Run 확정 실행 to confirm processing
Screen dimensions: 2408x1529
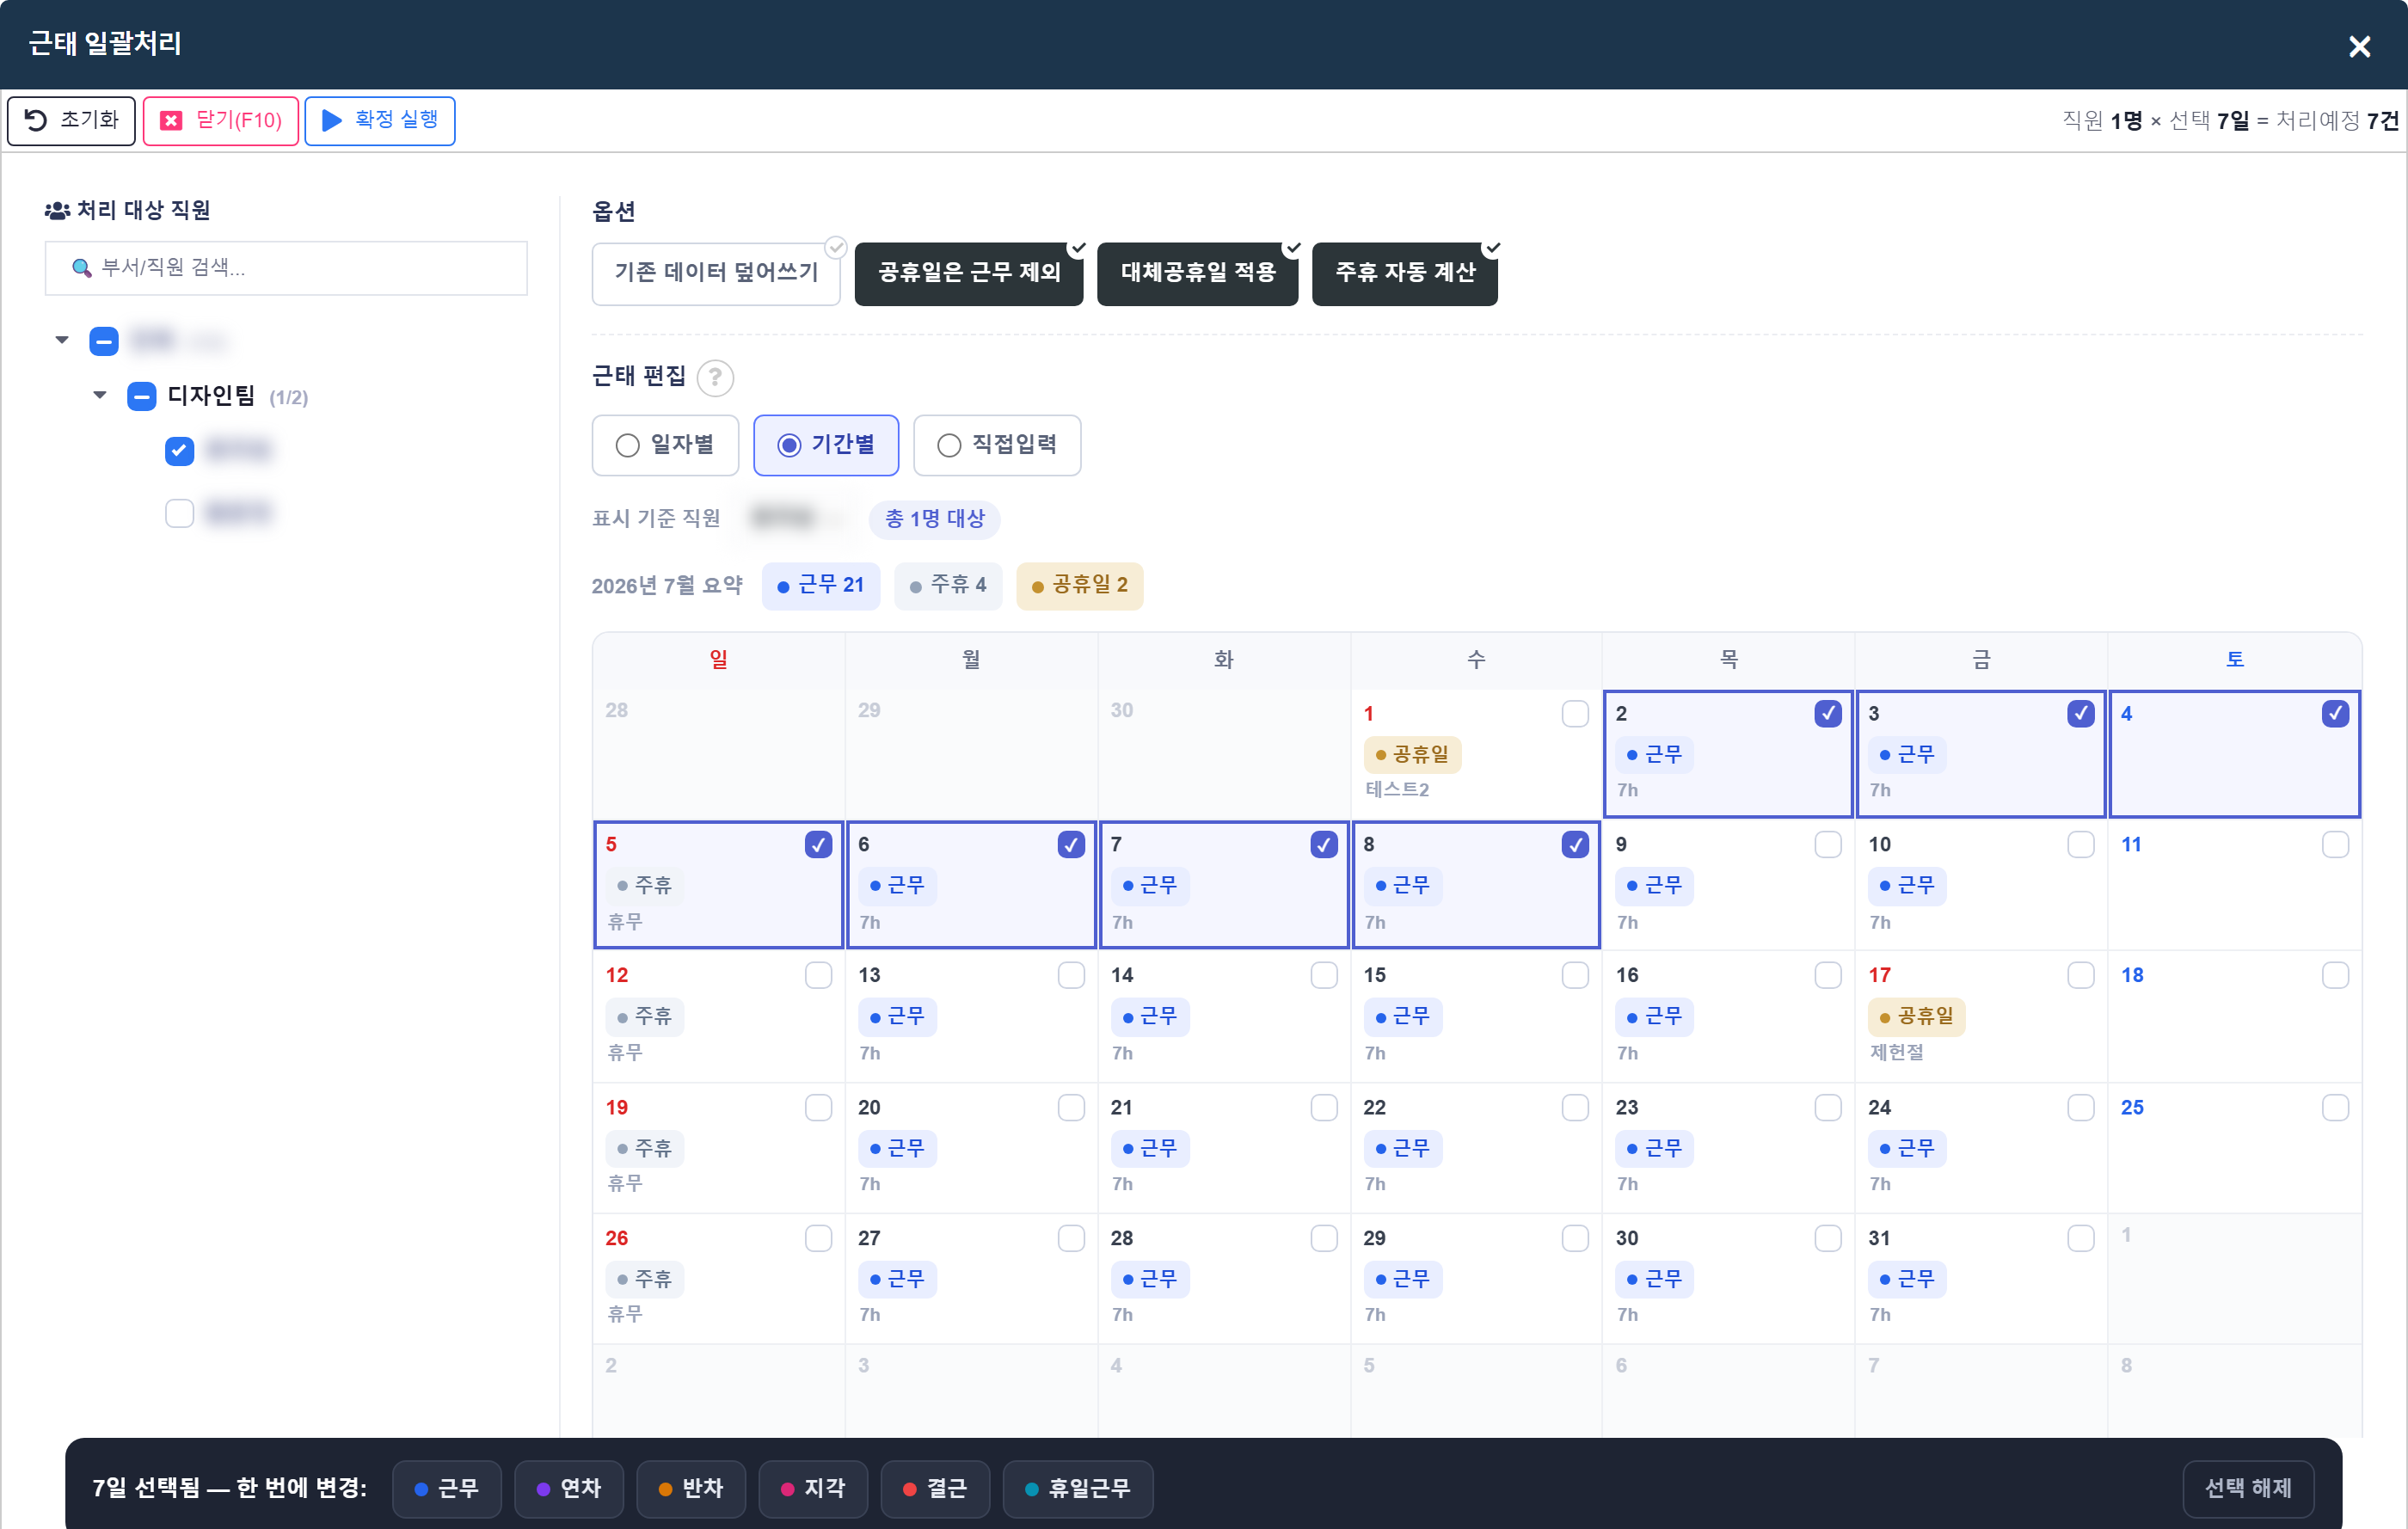click(x=380, y=120)
